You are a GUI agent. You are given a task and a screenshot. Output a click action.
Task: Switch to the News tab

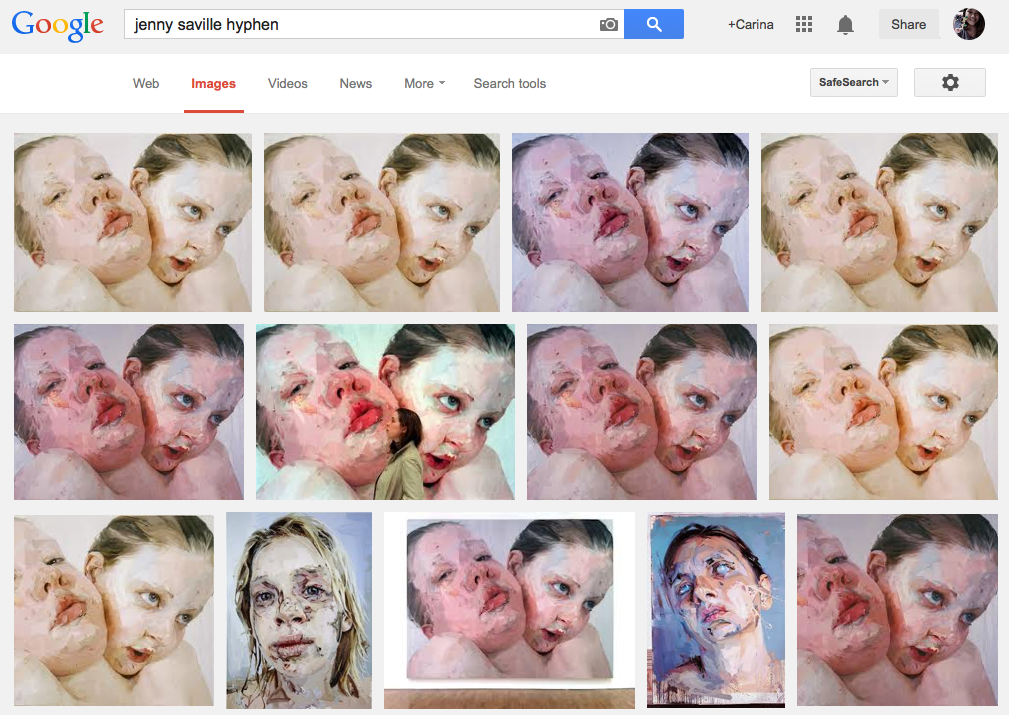point(355,84)
